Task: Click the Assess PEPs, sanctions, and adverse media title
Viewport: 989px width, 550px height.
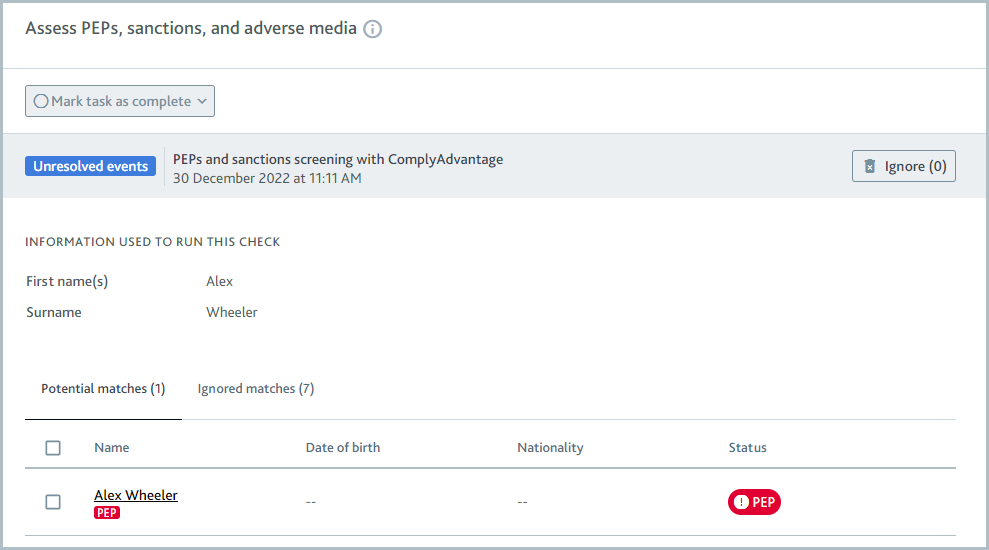Action: click(191, 28)
